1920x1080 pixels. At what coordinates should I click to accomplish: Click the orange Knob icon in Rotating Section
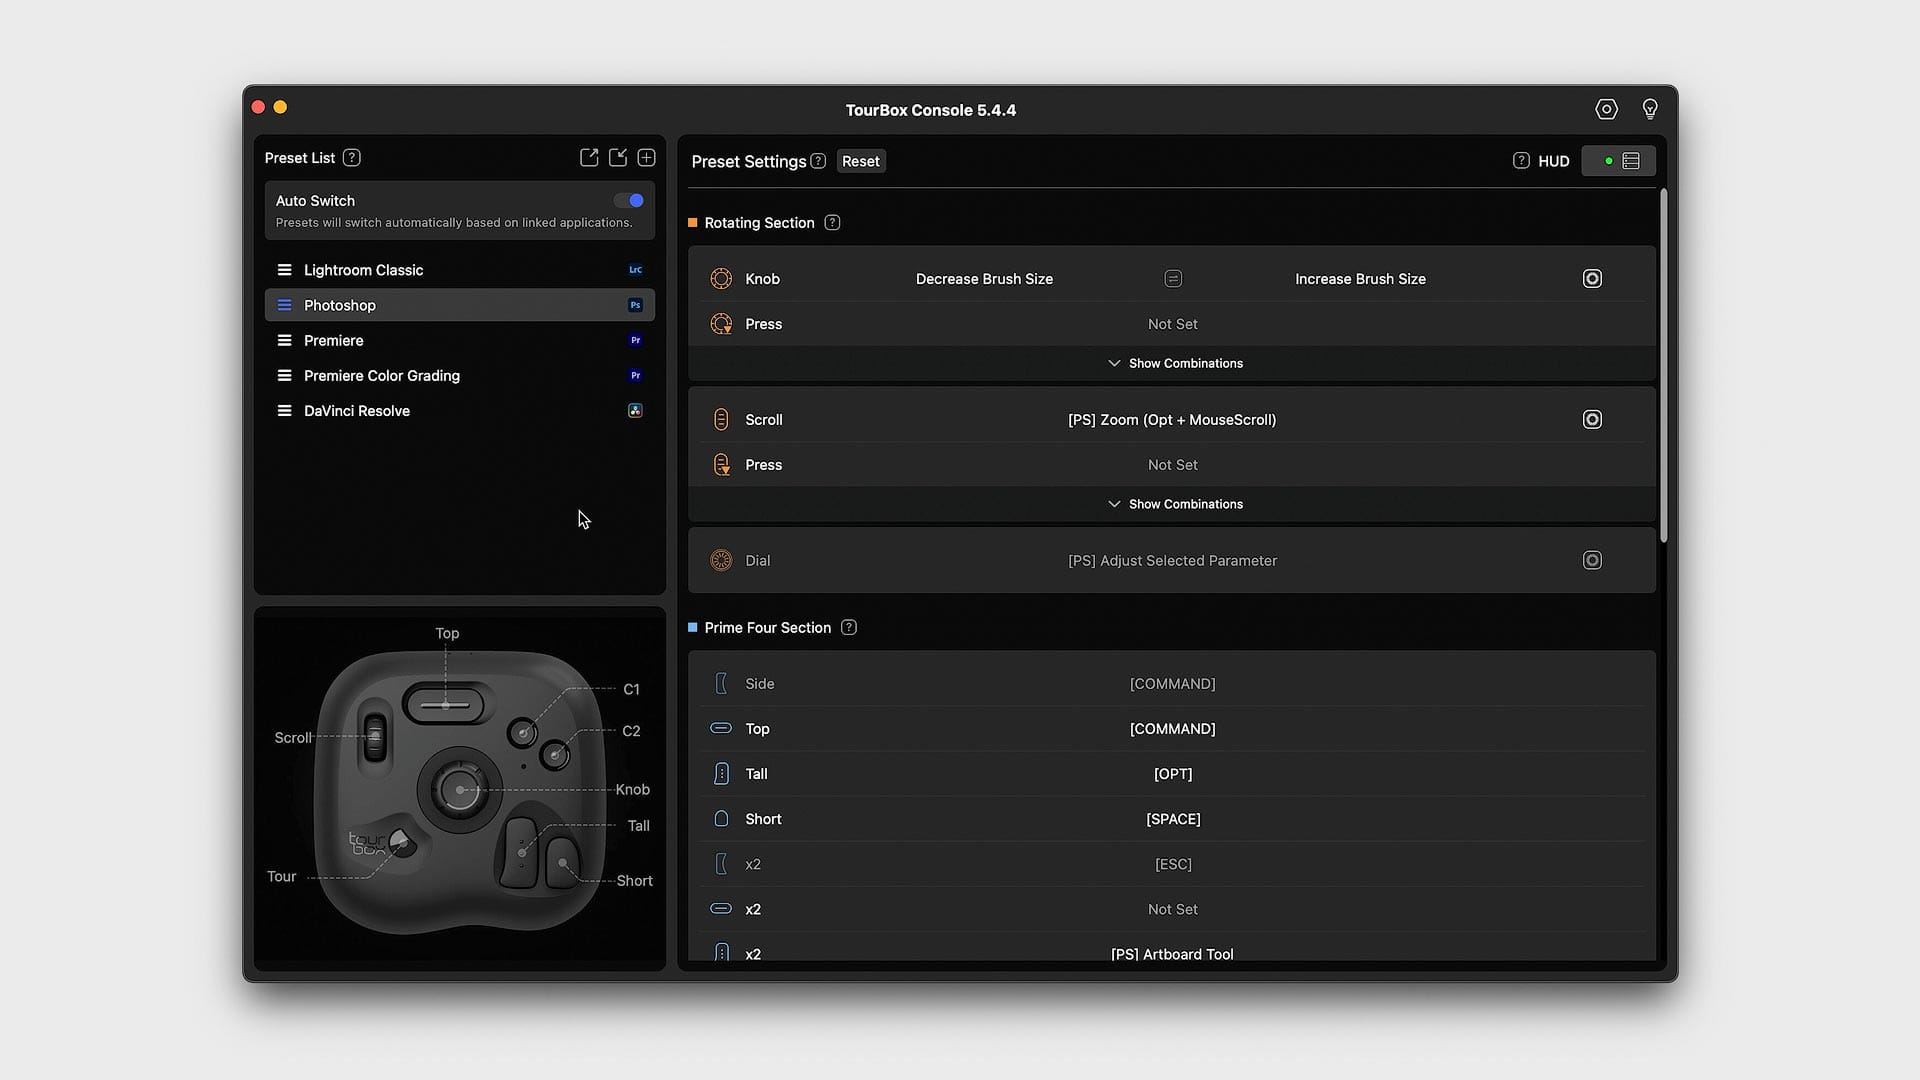720,278
